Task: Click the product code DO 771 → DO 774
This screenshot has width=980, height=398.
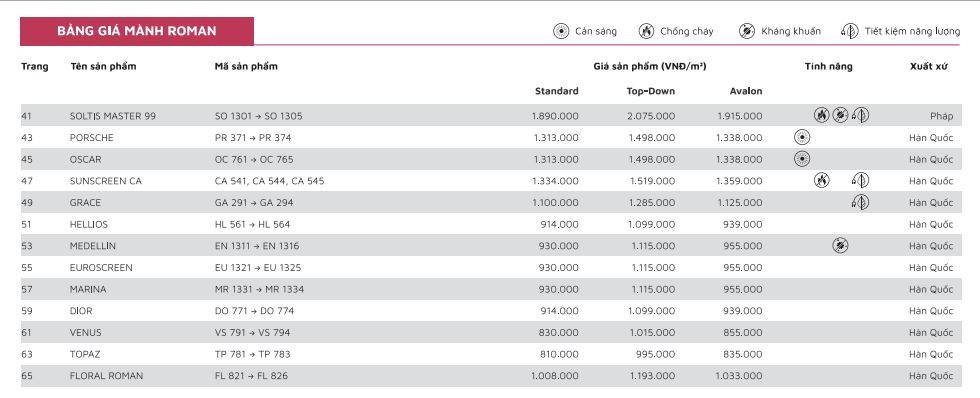Action: point(254,311)
